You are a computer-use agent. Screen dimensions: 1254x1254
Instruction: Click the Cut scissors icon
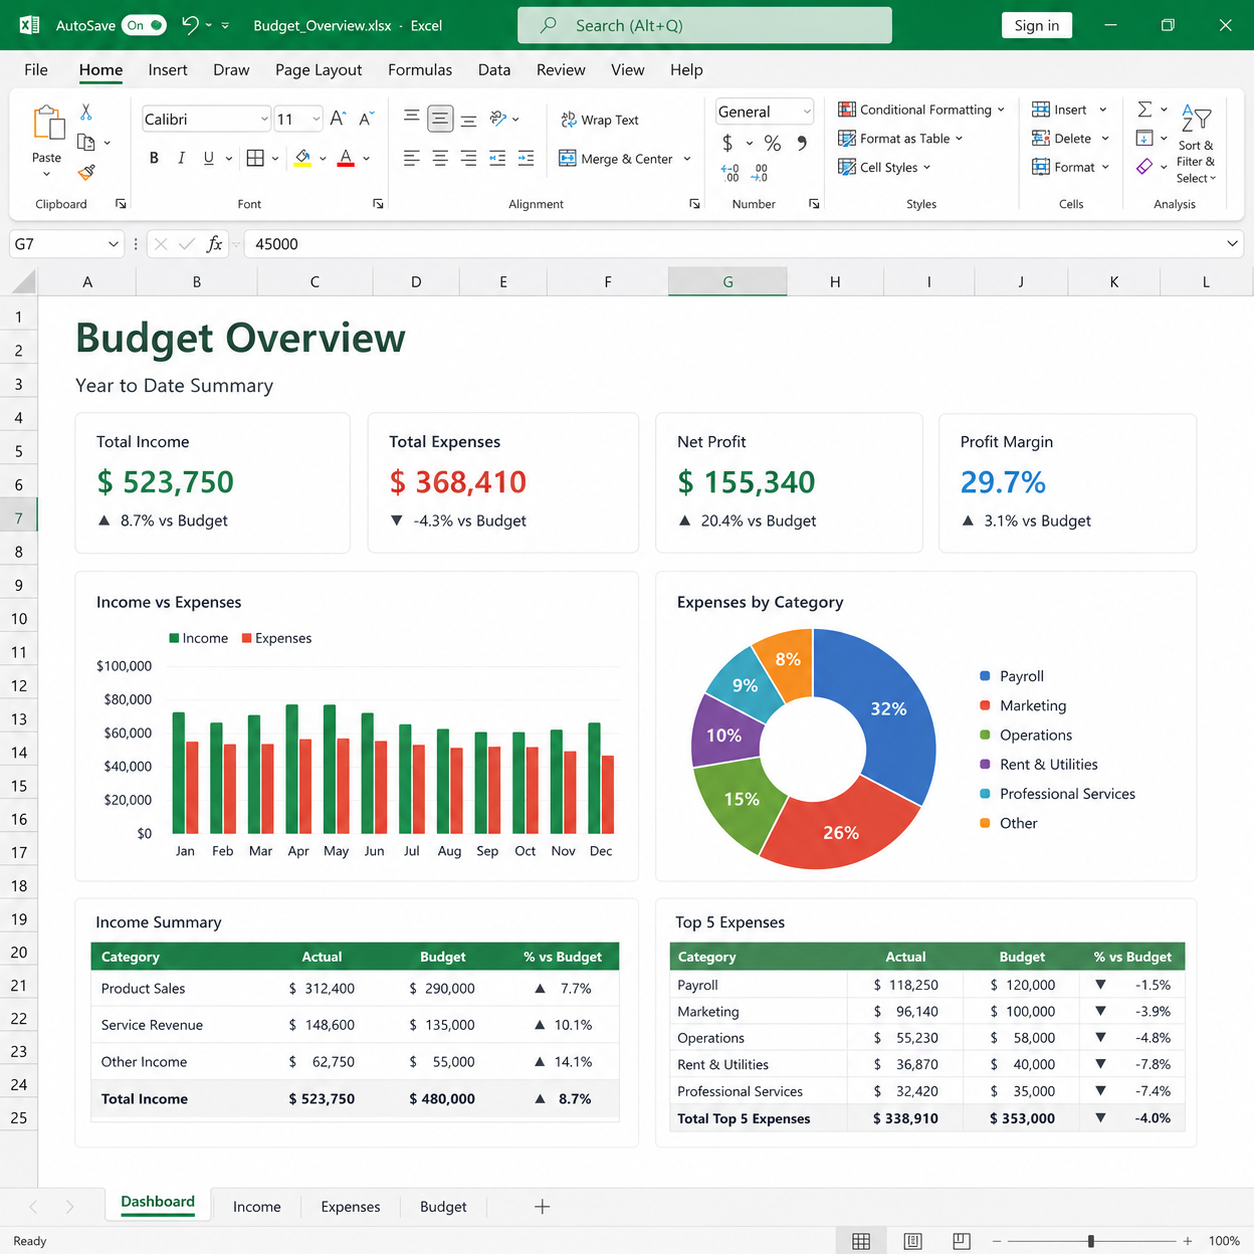(86, 112)
